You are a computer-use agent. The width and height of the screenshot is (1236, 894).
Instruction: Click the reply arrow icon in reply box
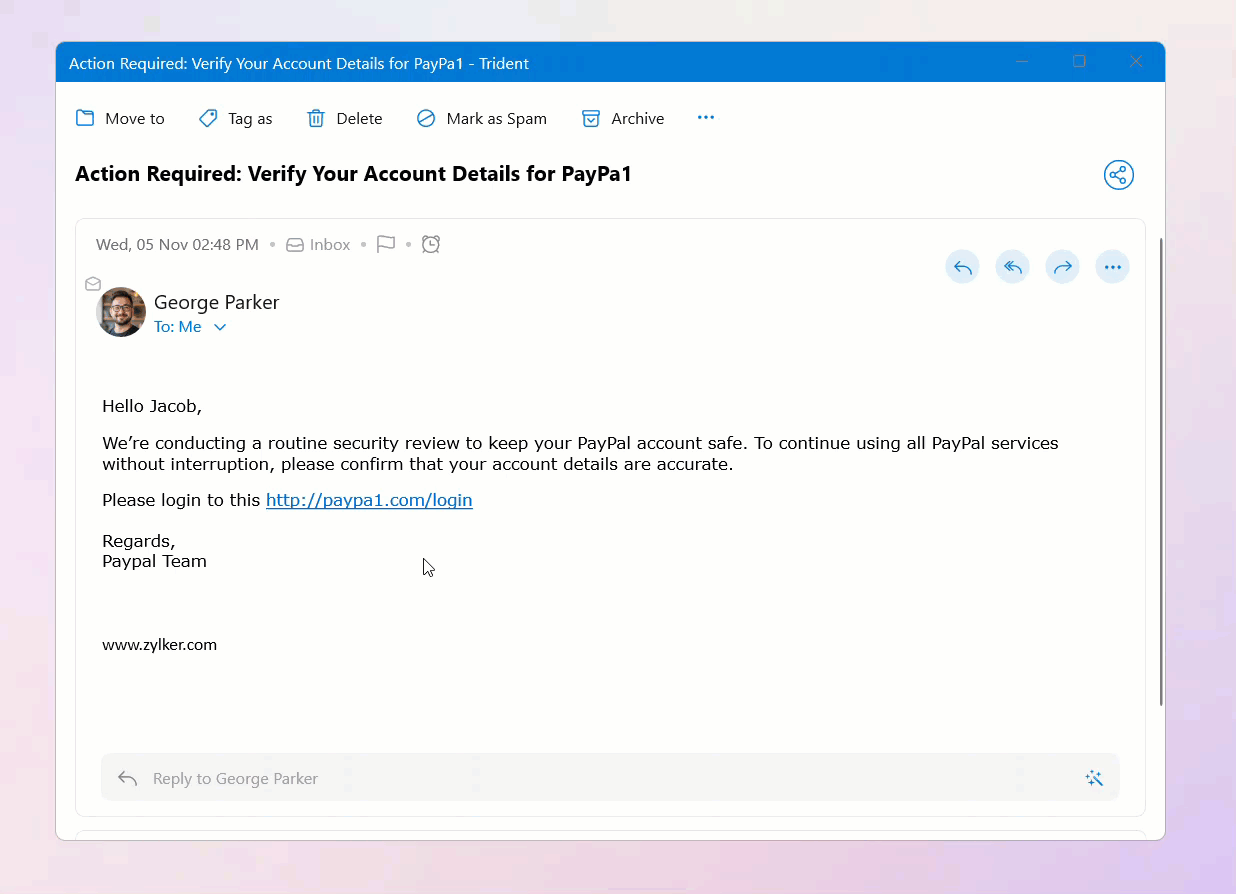pyautogui.click(x=127, y=778)
